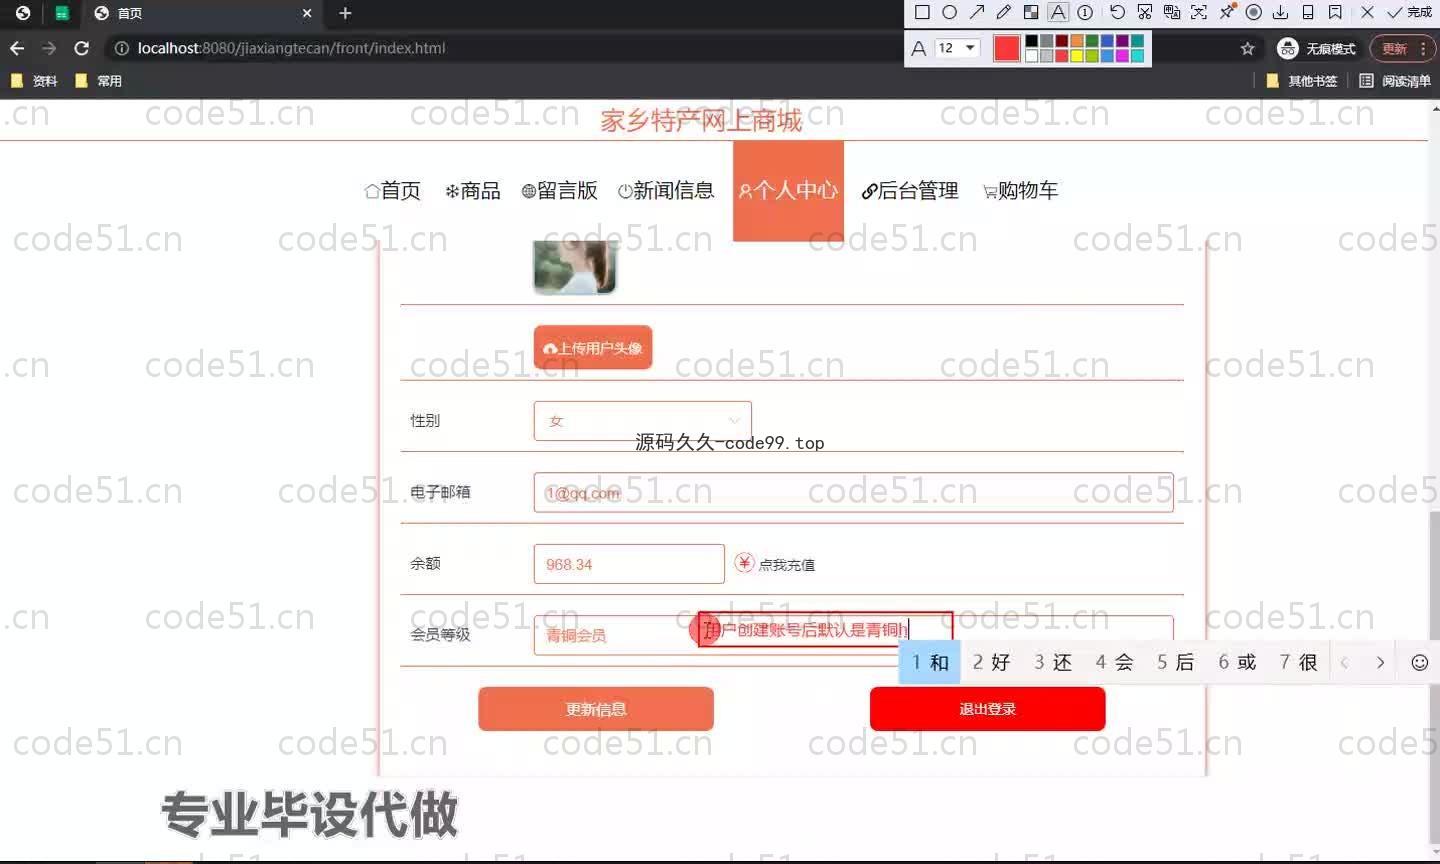Pick IME candidate 1 和
This screenshot has width=1440, height=864.
[930, 662]
